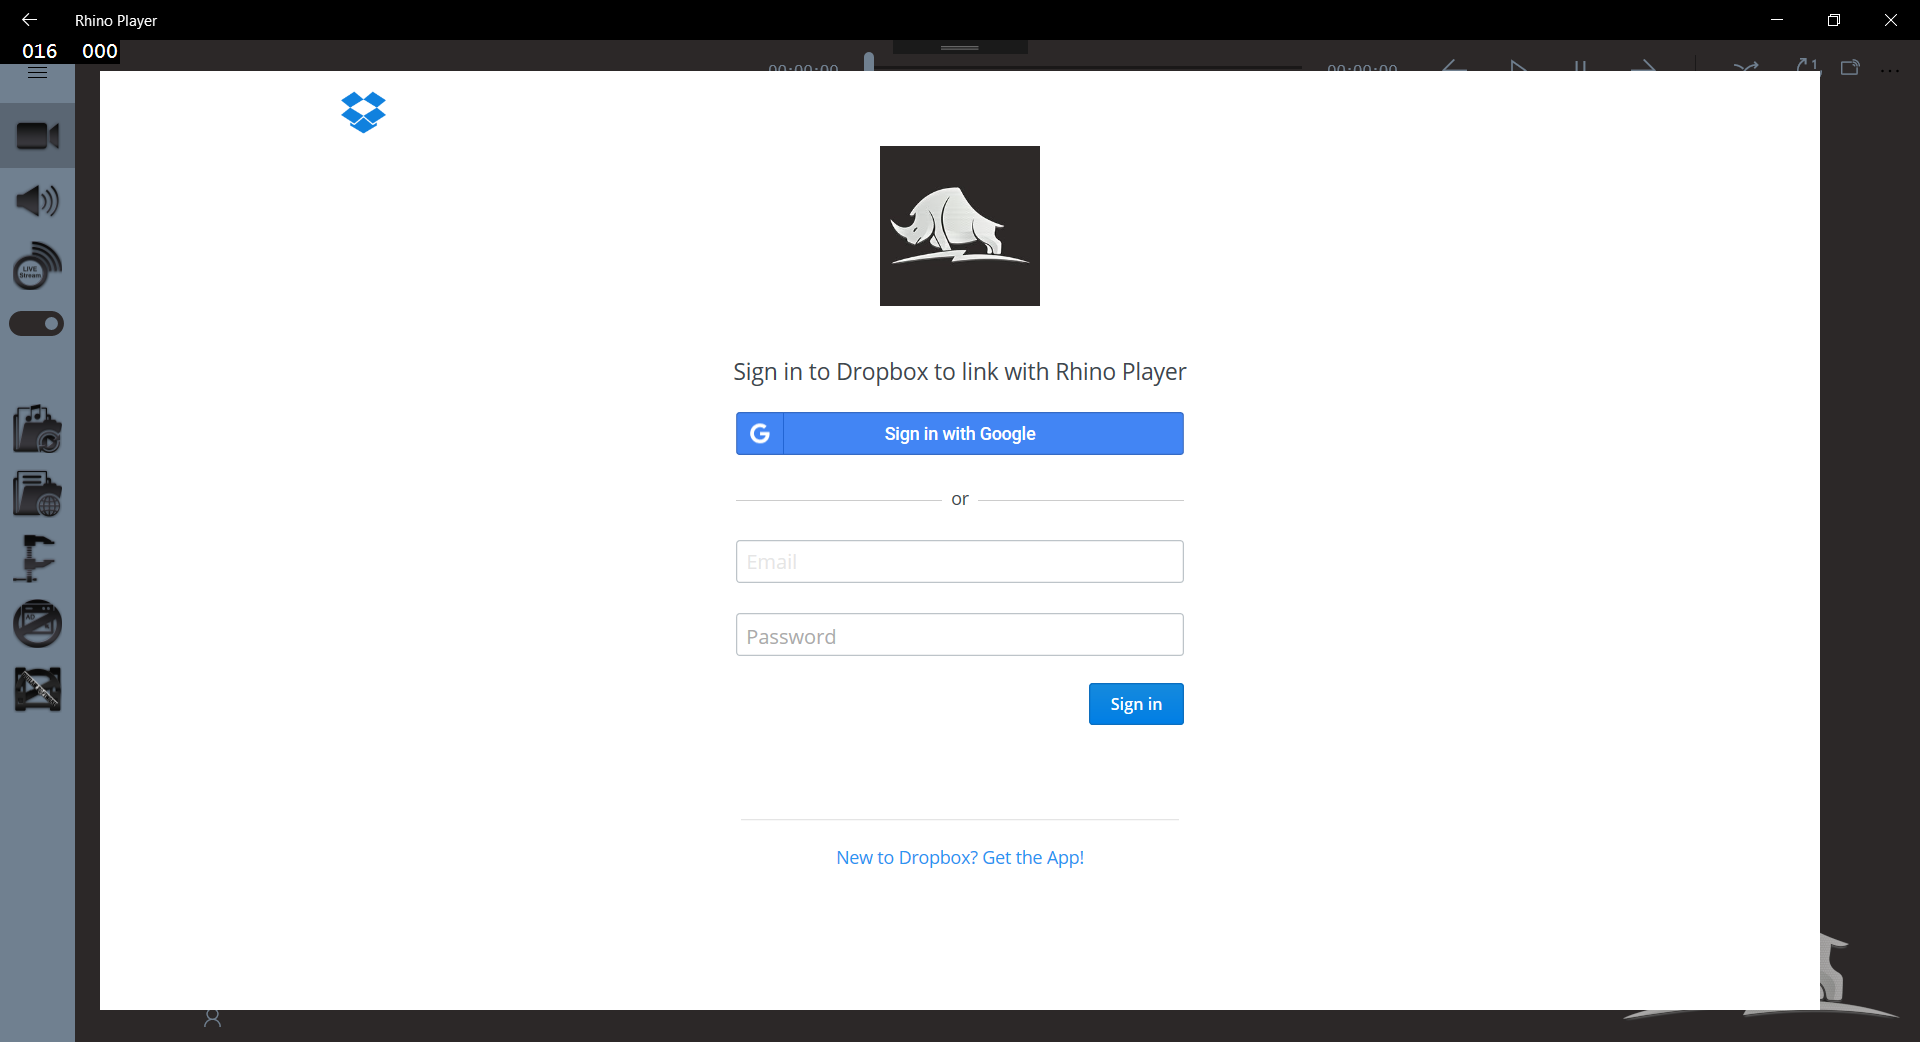Sign in with Google
Viewport: 1920px width, 1042px height.
960,434
